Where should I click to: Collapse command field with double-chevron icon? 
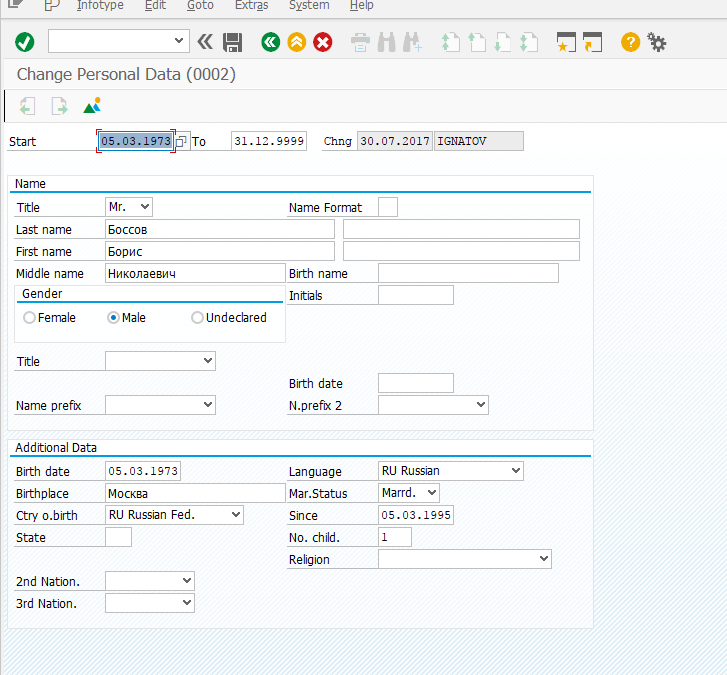pos(205,42)
